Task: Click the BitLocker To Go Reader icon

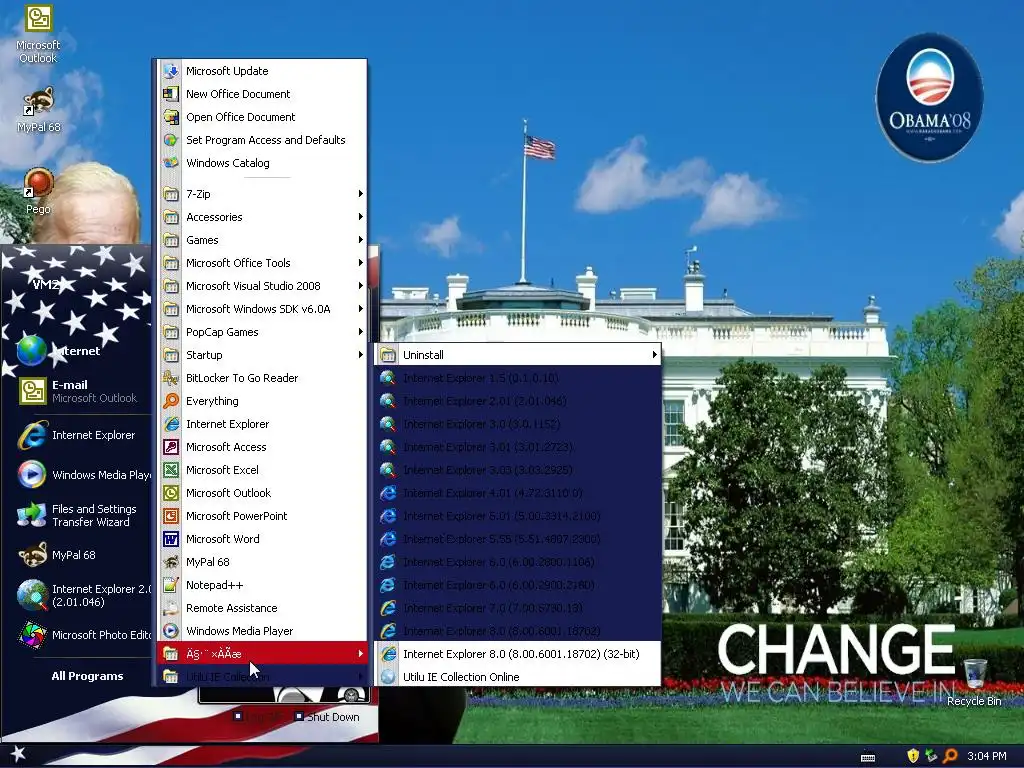Action: coord(170,378)
